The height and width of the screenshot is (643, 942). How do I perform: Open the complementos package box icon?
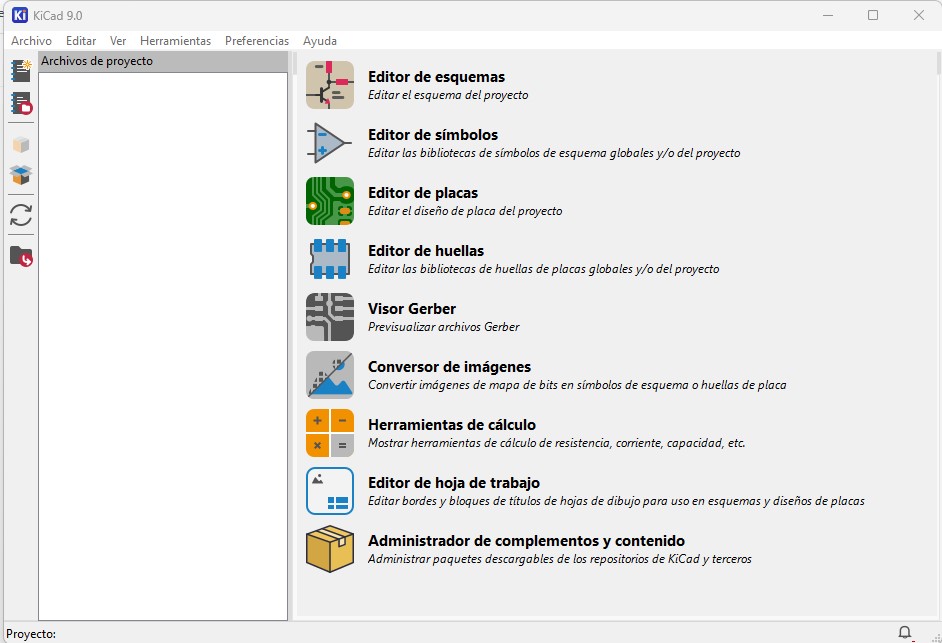click(330, 549)
